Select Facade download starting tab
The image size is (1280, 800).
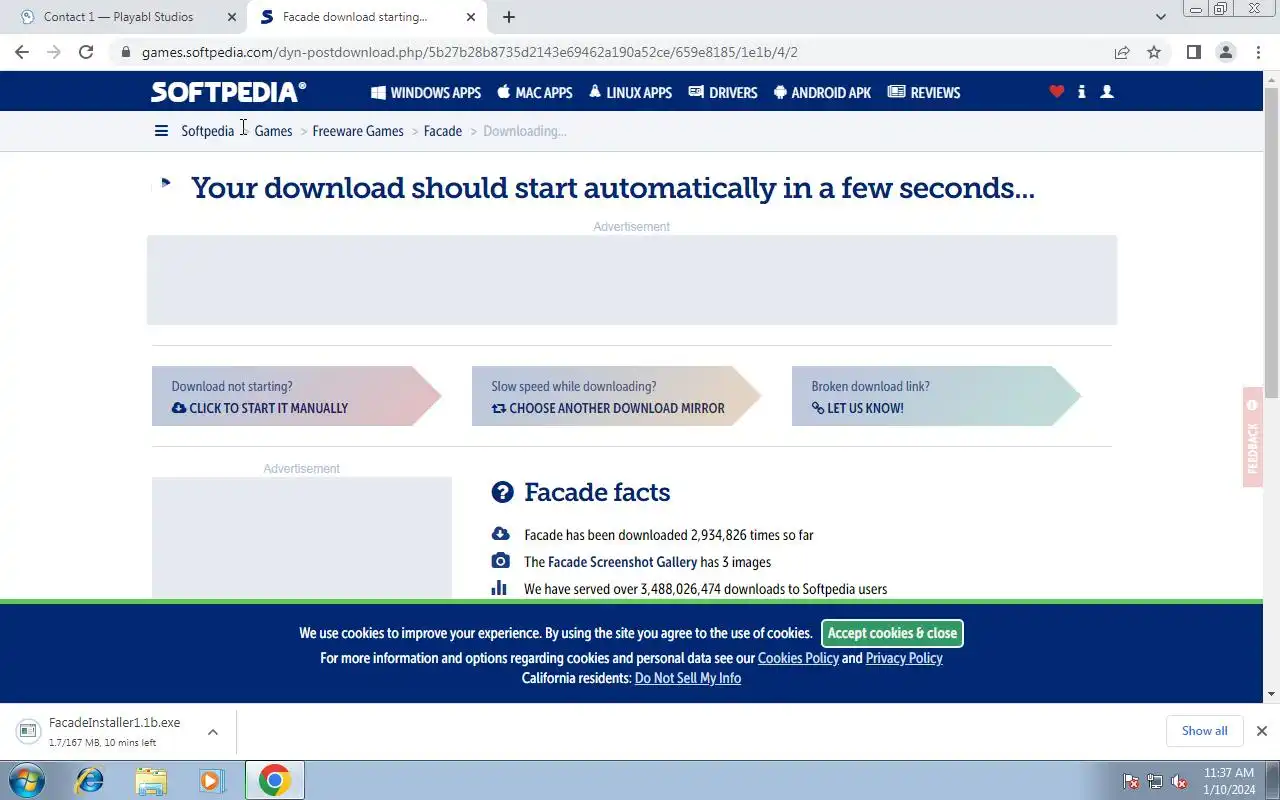tap(355, 17)
